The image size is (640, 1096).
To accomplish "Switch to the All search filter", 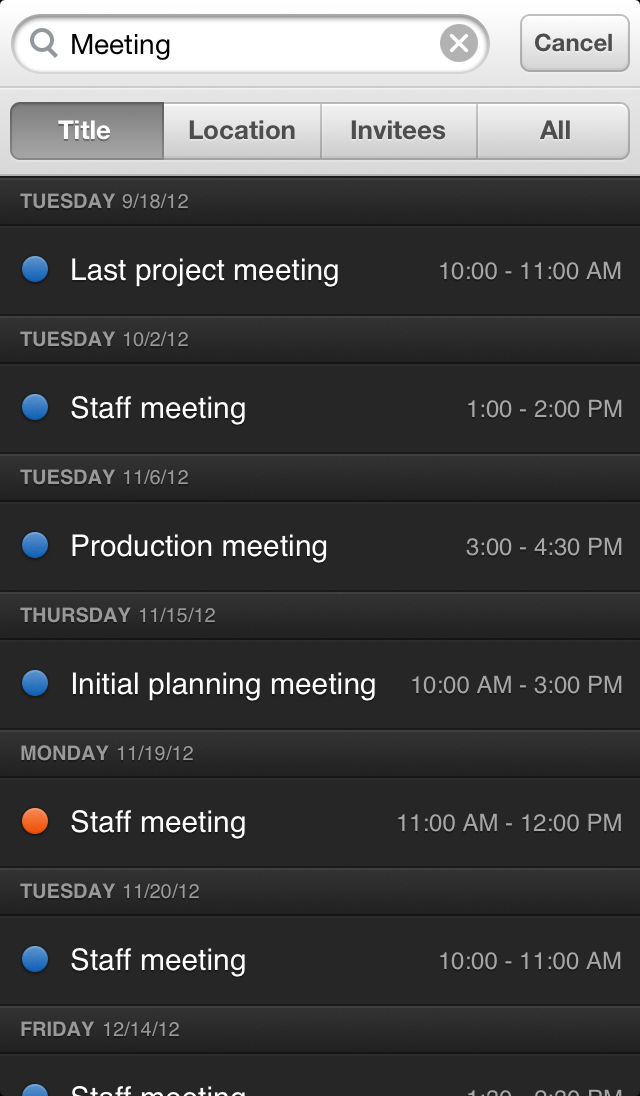I will click(554, 131).
